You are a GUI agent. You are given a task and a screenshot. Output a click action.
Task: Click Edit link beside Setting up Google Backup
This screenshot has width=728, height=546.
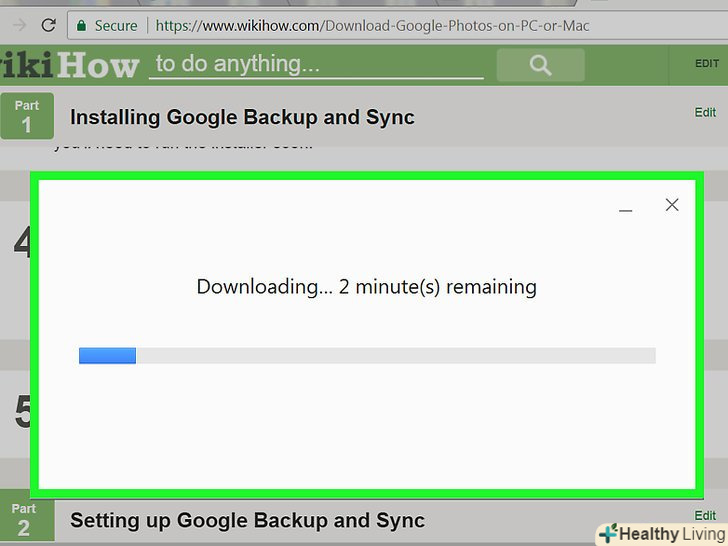click(705, 515)
